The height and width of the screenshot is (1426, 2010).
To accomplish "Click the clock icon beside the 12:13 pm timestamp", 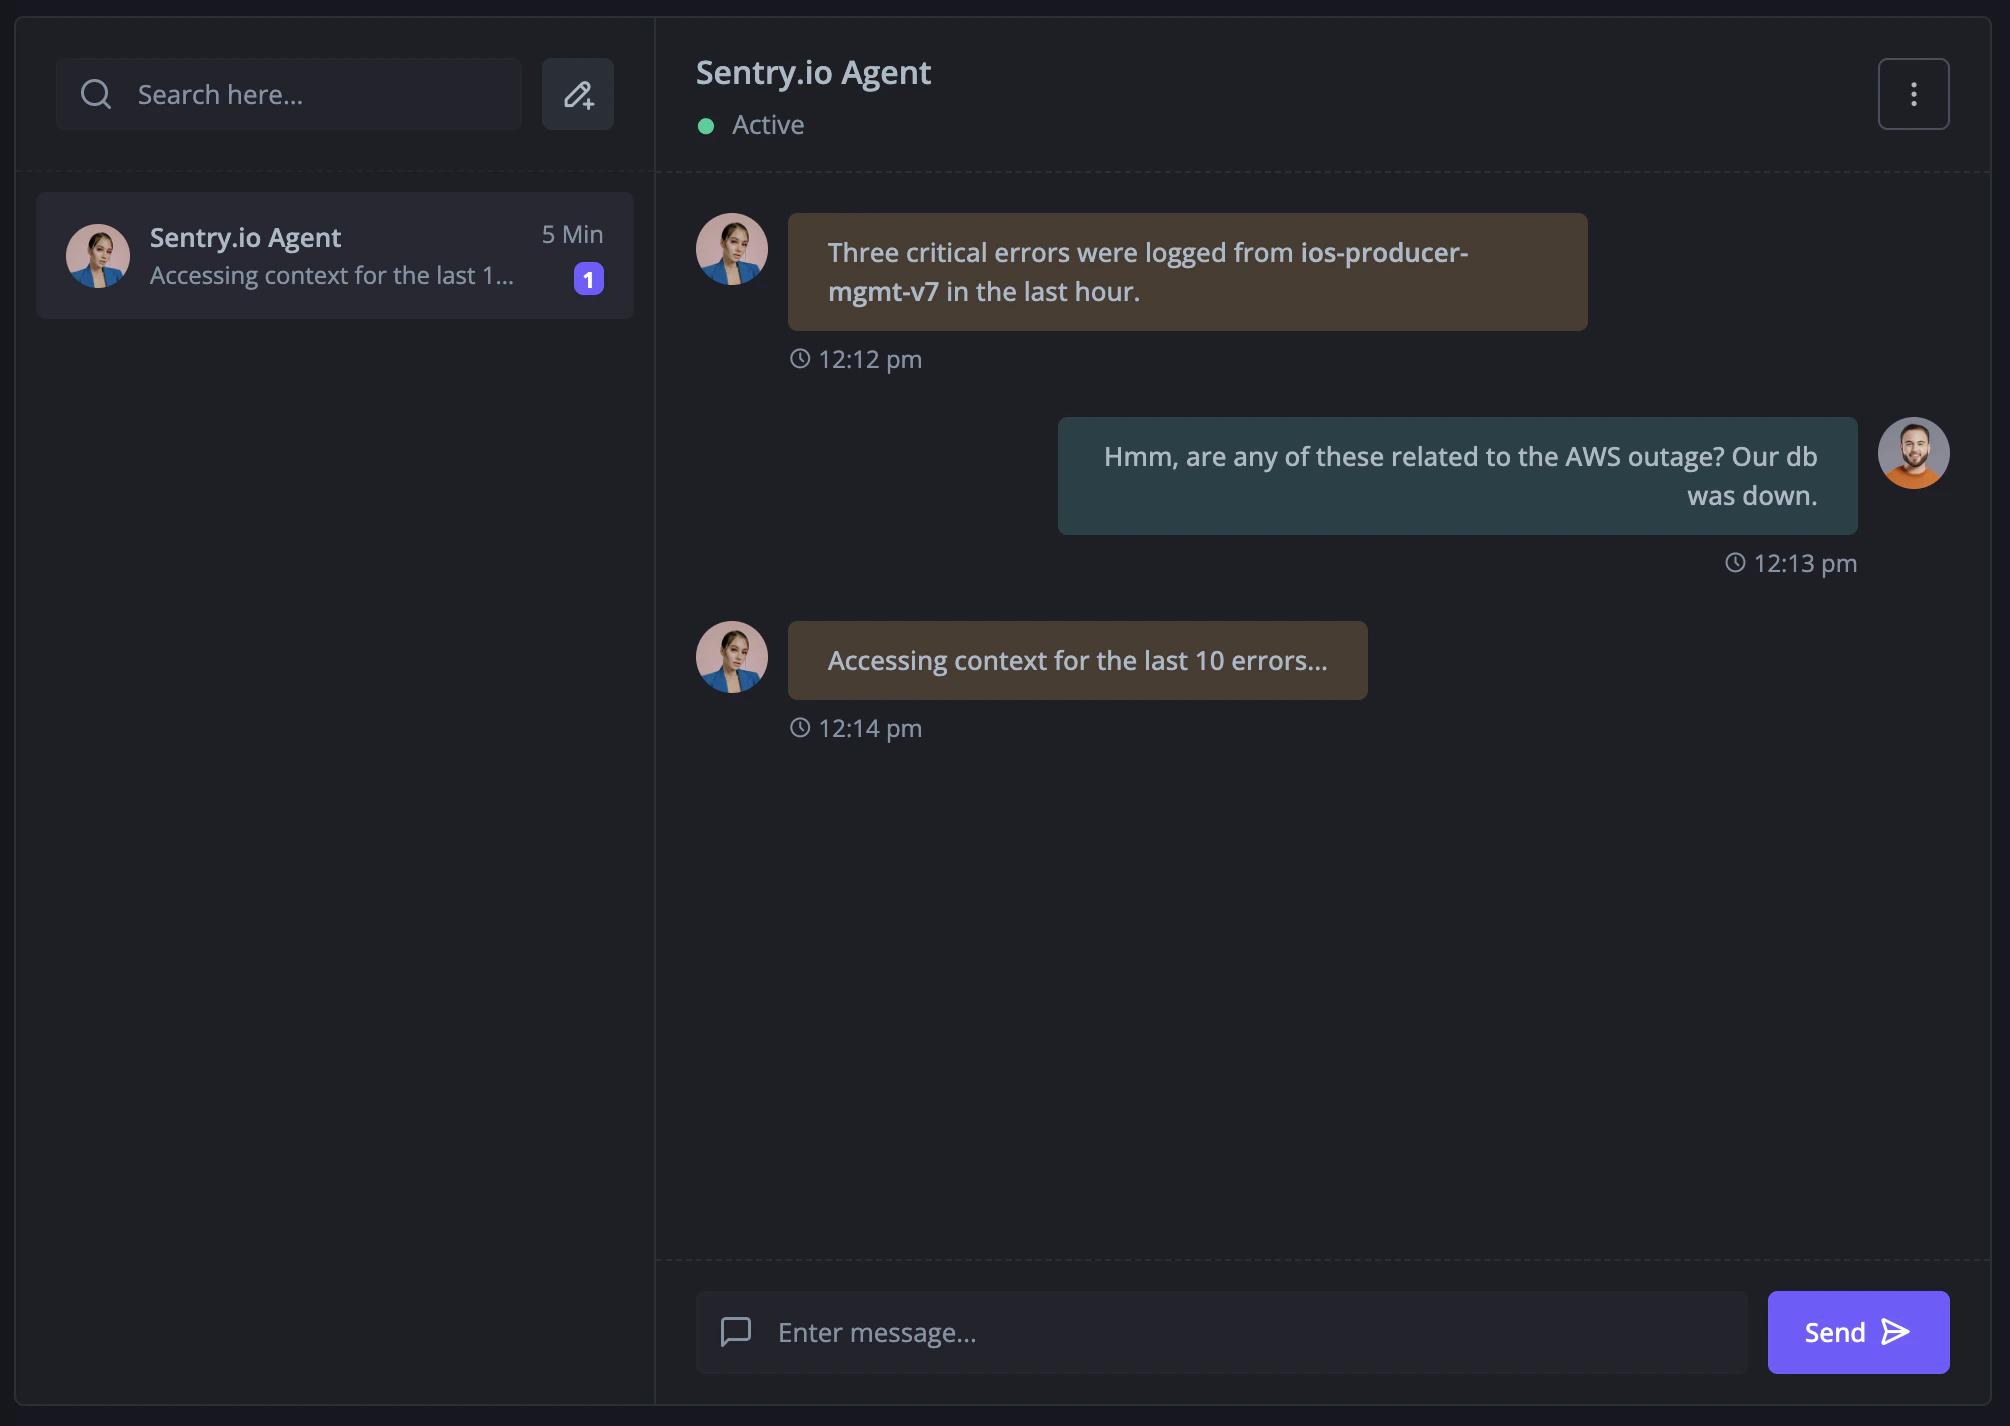I will (x=1734, y=563).
